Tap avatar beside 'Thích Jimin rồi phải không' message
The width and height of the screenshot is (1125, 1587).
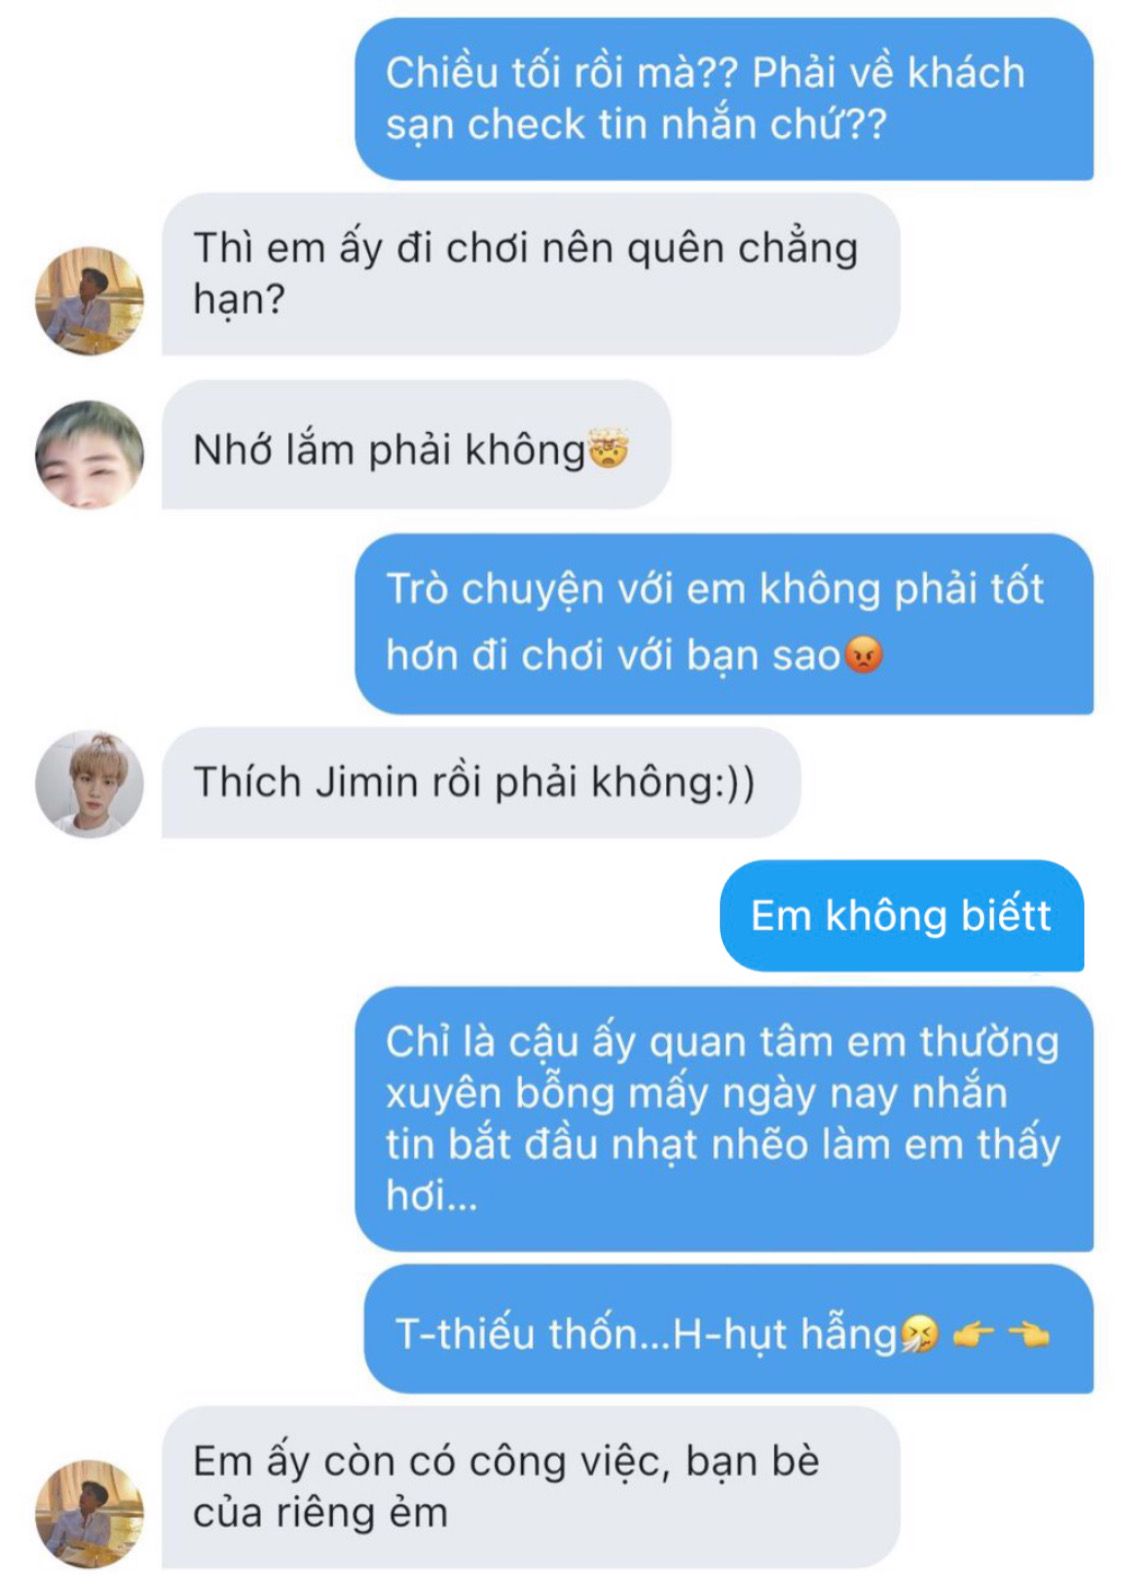click(89, 784)
